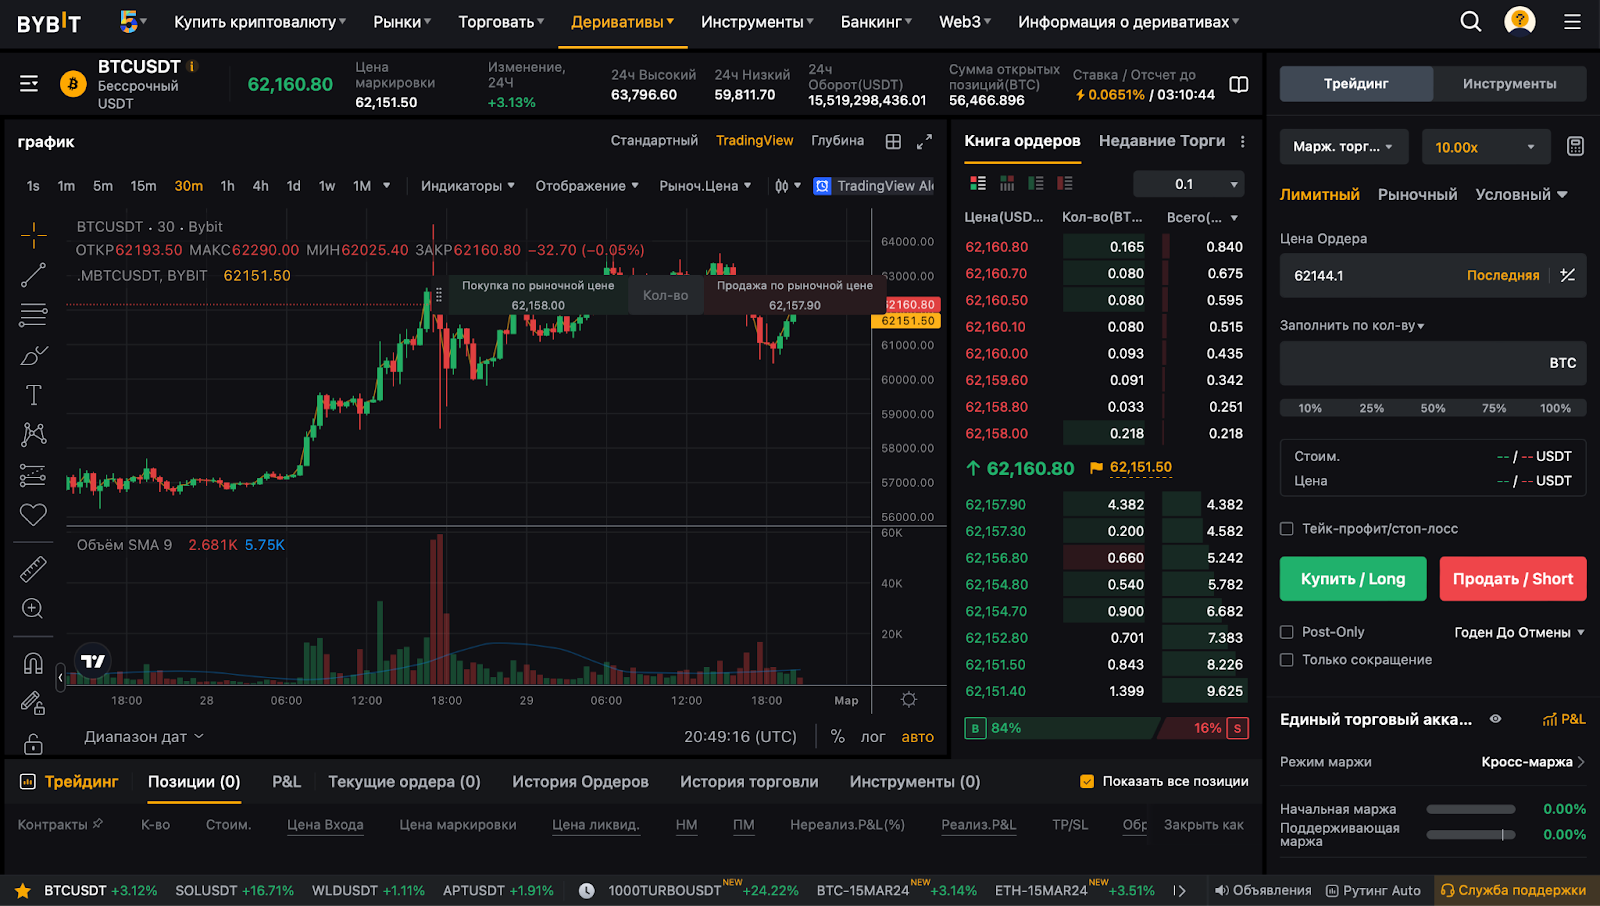Select the crosshair cursor tool on the chart
This screenshot has width=1600, height=906.
pyautogui.click(x=33, y=234)
